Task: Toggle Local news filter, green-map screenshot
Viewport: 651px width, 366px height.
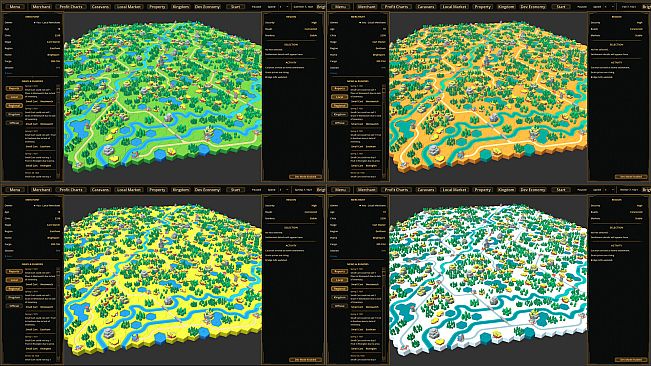Action: [14, 97]
